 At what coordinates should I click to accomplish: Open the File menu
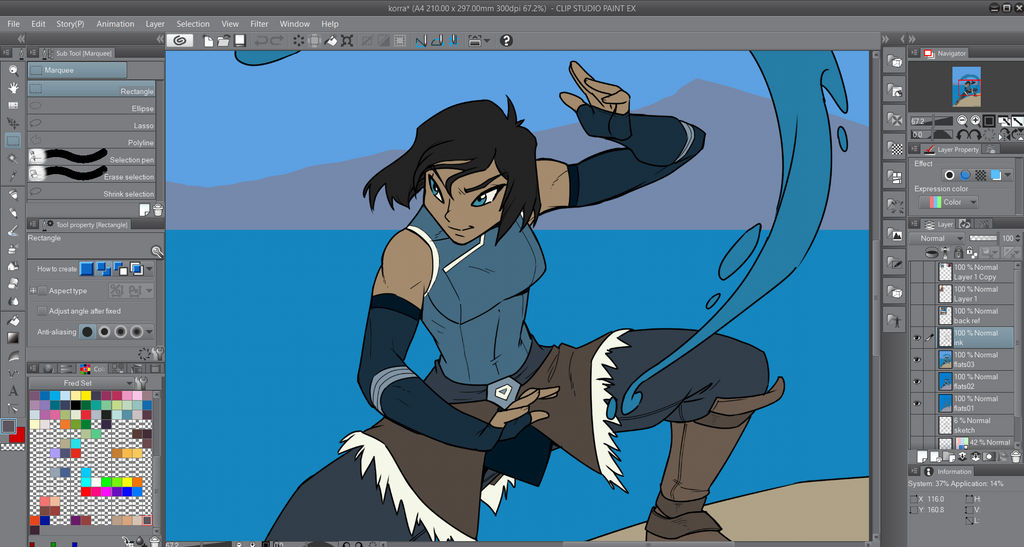(x=13, y=23)
